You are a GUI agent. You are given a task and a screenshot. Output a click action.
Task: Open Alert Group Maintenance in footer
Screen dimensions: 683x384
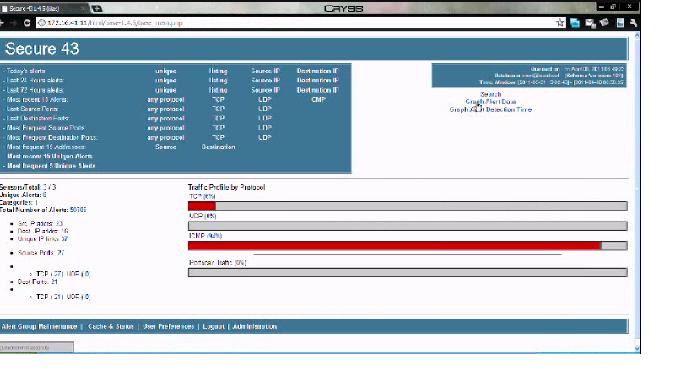[39, 327]
